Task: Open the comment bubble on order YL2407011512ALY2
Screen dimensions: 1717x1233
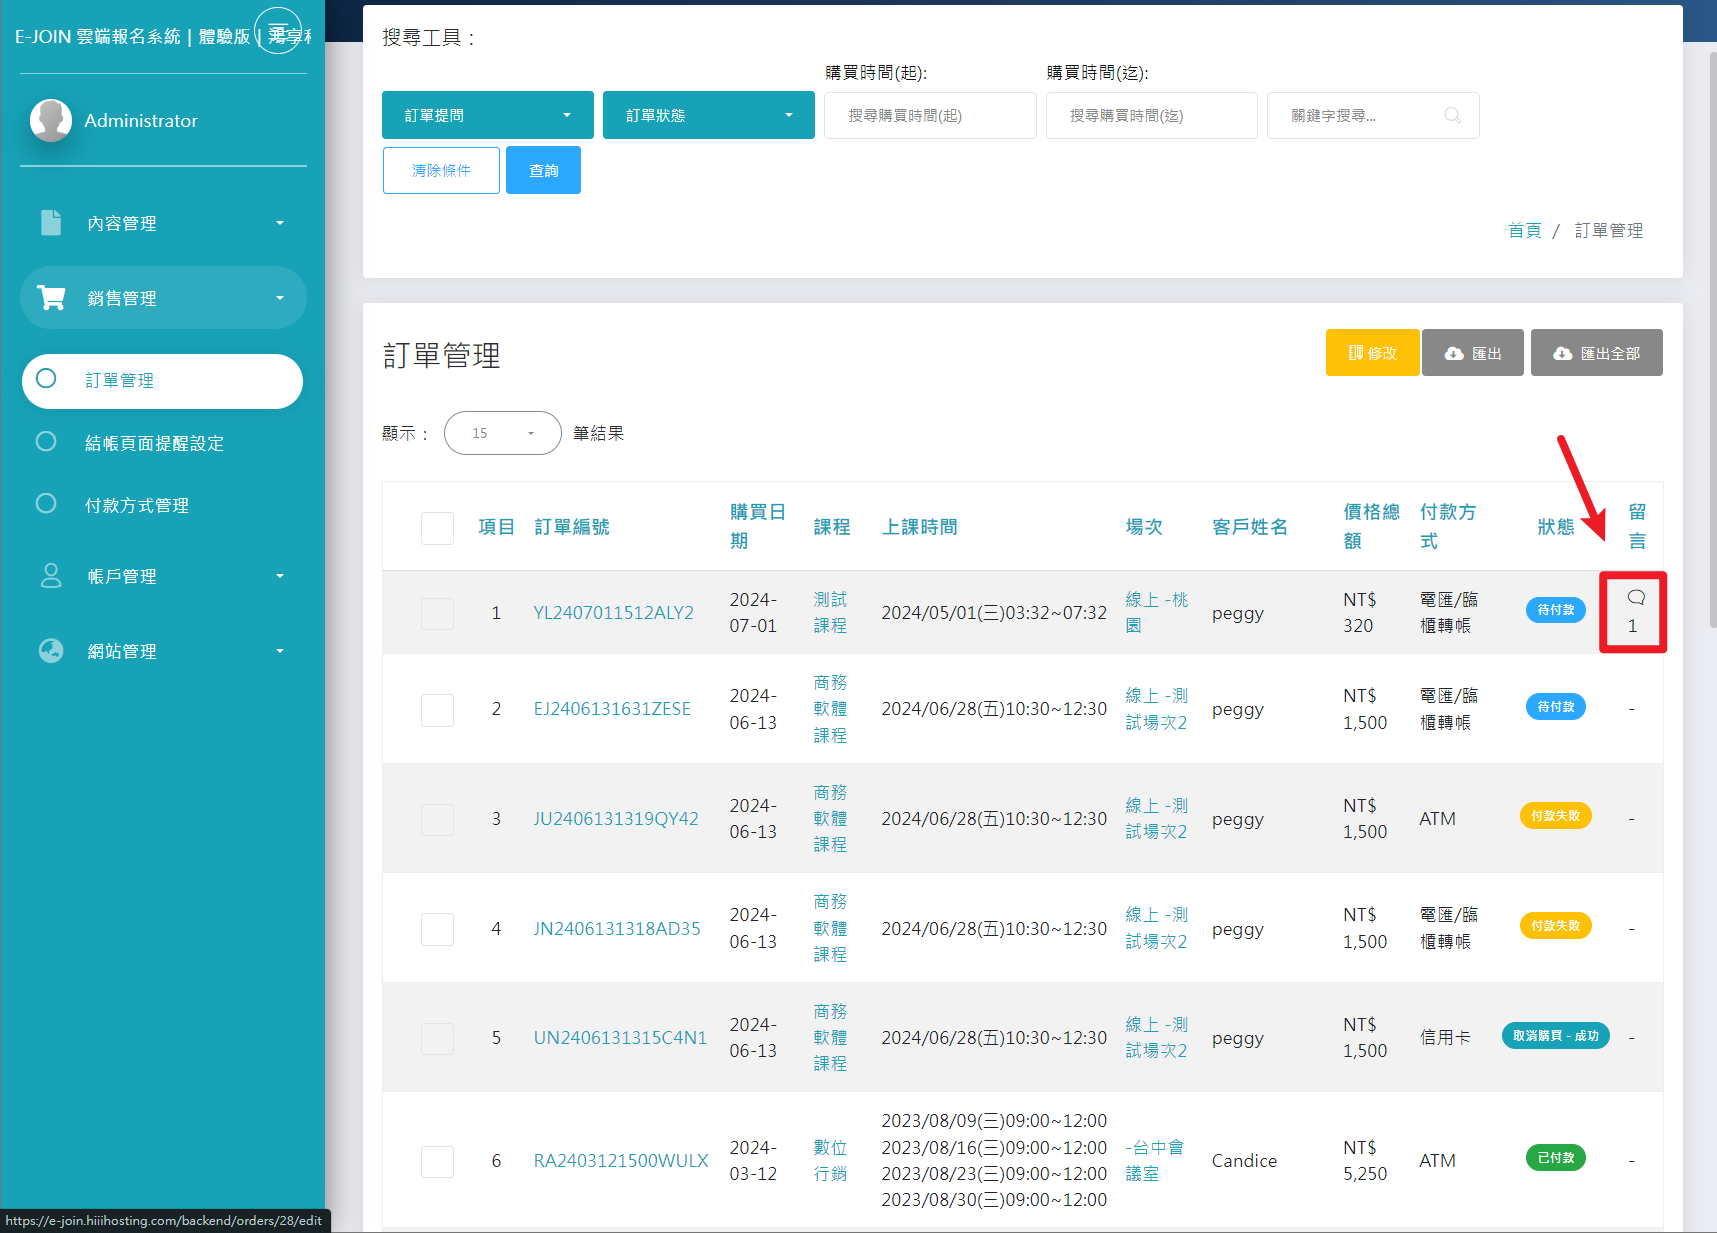Action: [1635, 598]
